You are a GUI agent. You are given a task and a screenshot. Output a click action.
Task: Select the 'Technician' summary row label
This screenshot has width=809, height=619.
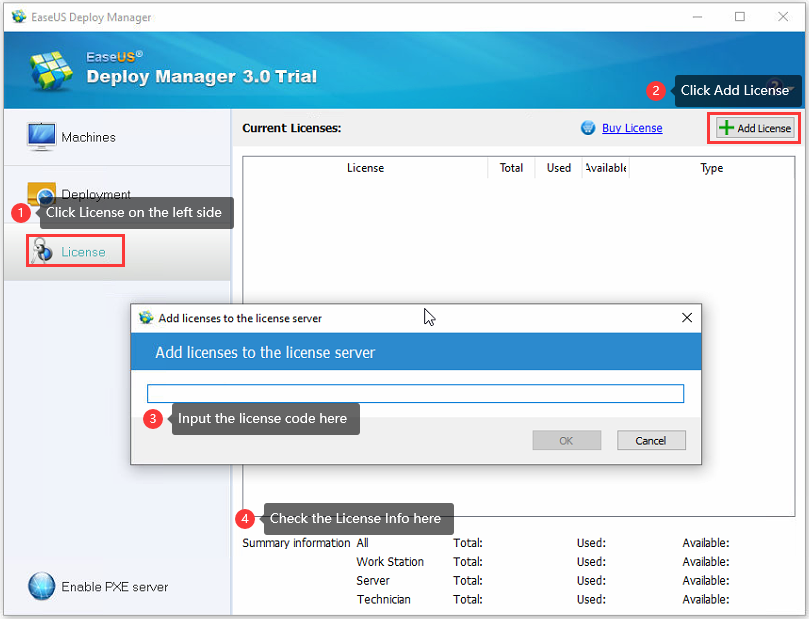[x=383, y=599]
